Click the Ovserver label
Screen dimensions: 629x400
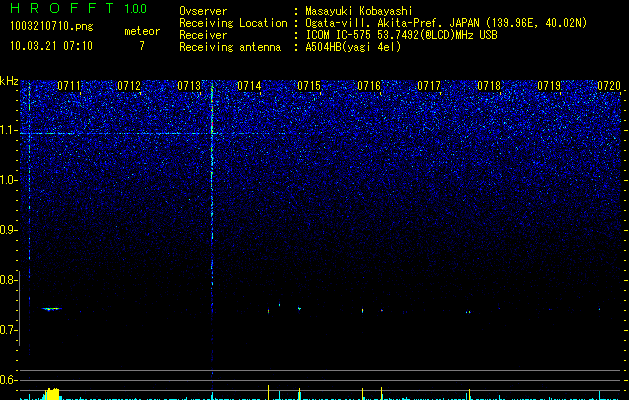(203, 11)
